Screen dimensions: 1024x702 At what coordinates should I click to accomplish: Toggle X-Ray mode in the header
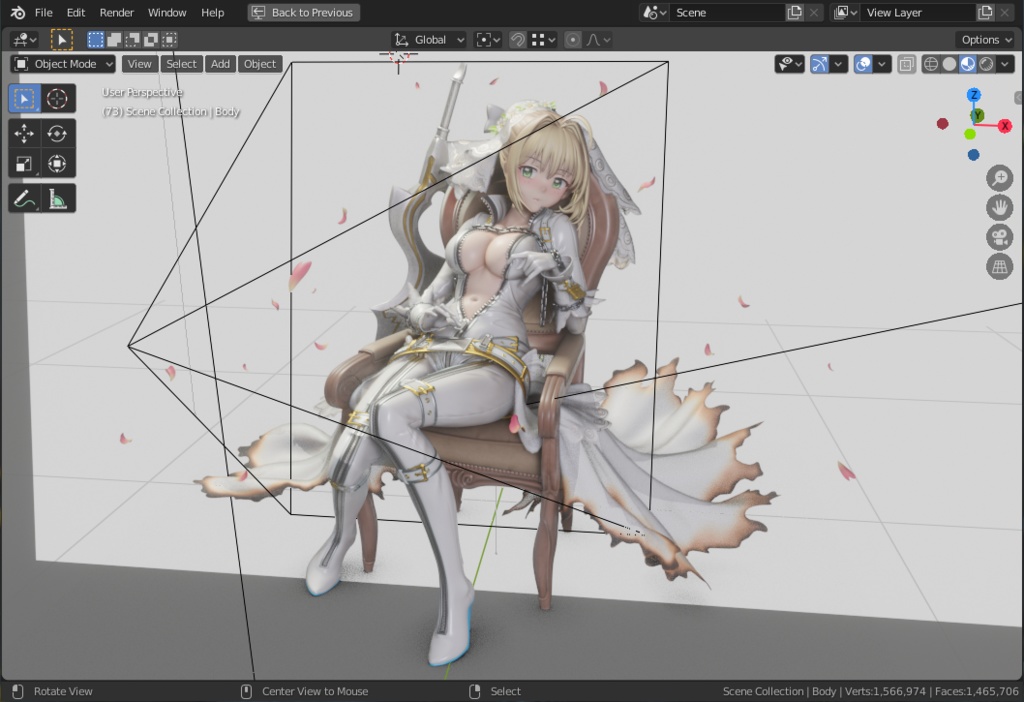(906, 64)
